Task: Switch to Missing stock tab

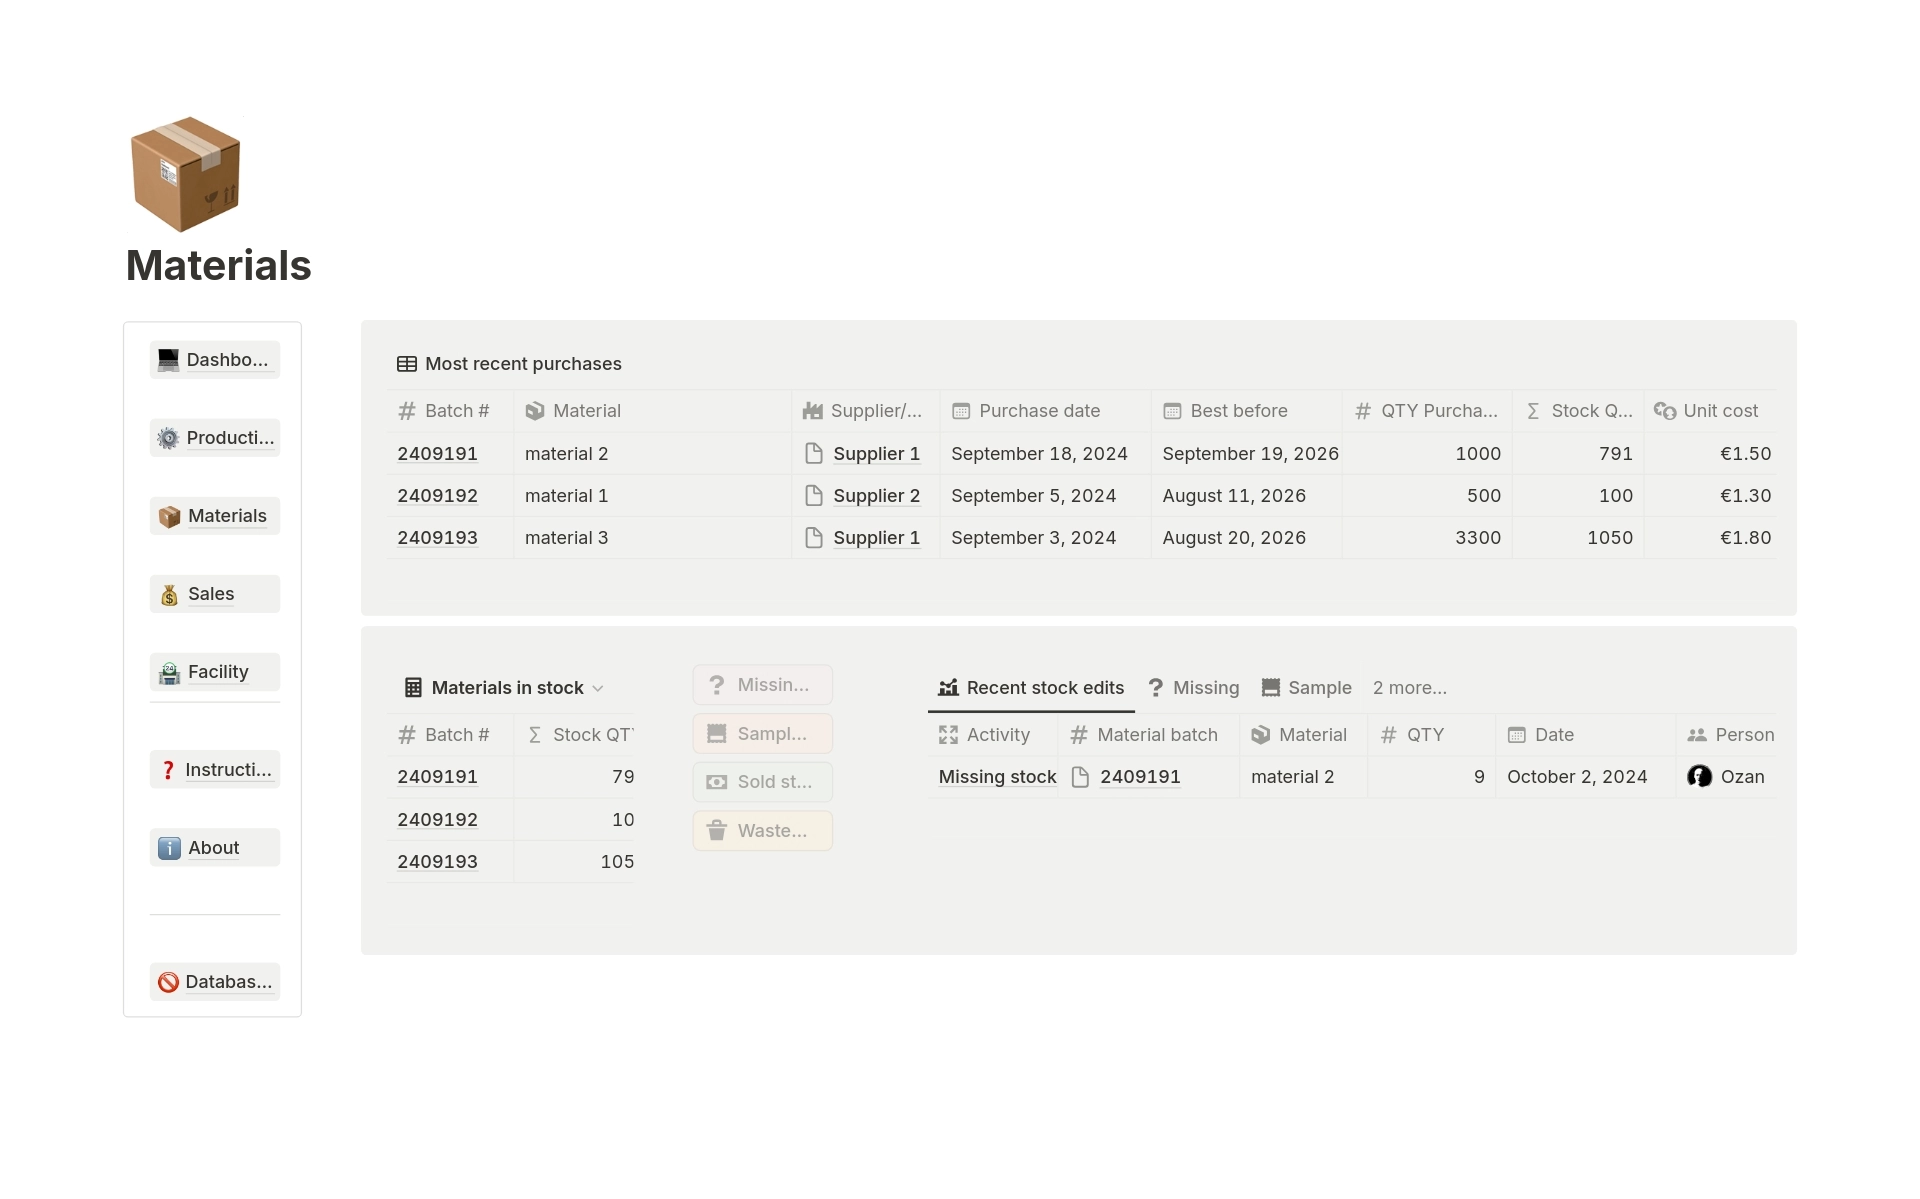Action: (x=1193, y=685)
